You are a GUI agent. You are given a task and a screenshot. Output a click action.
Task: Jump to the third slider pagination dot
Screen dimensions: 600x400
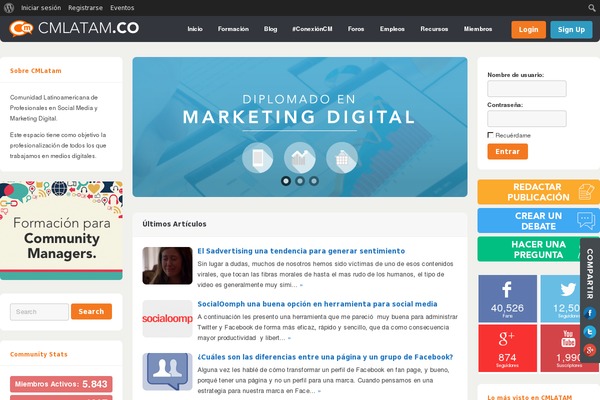click(x=314, y=181)
